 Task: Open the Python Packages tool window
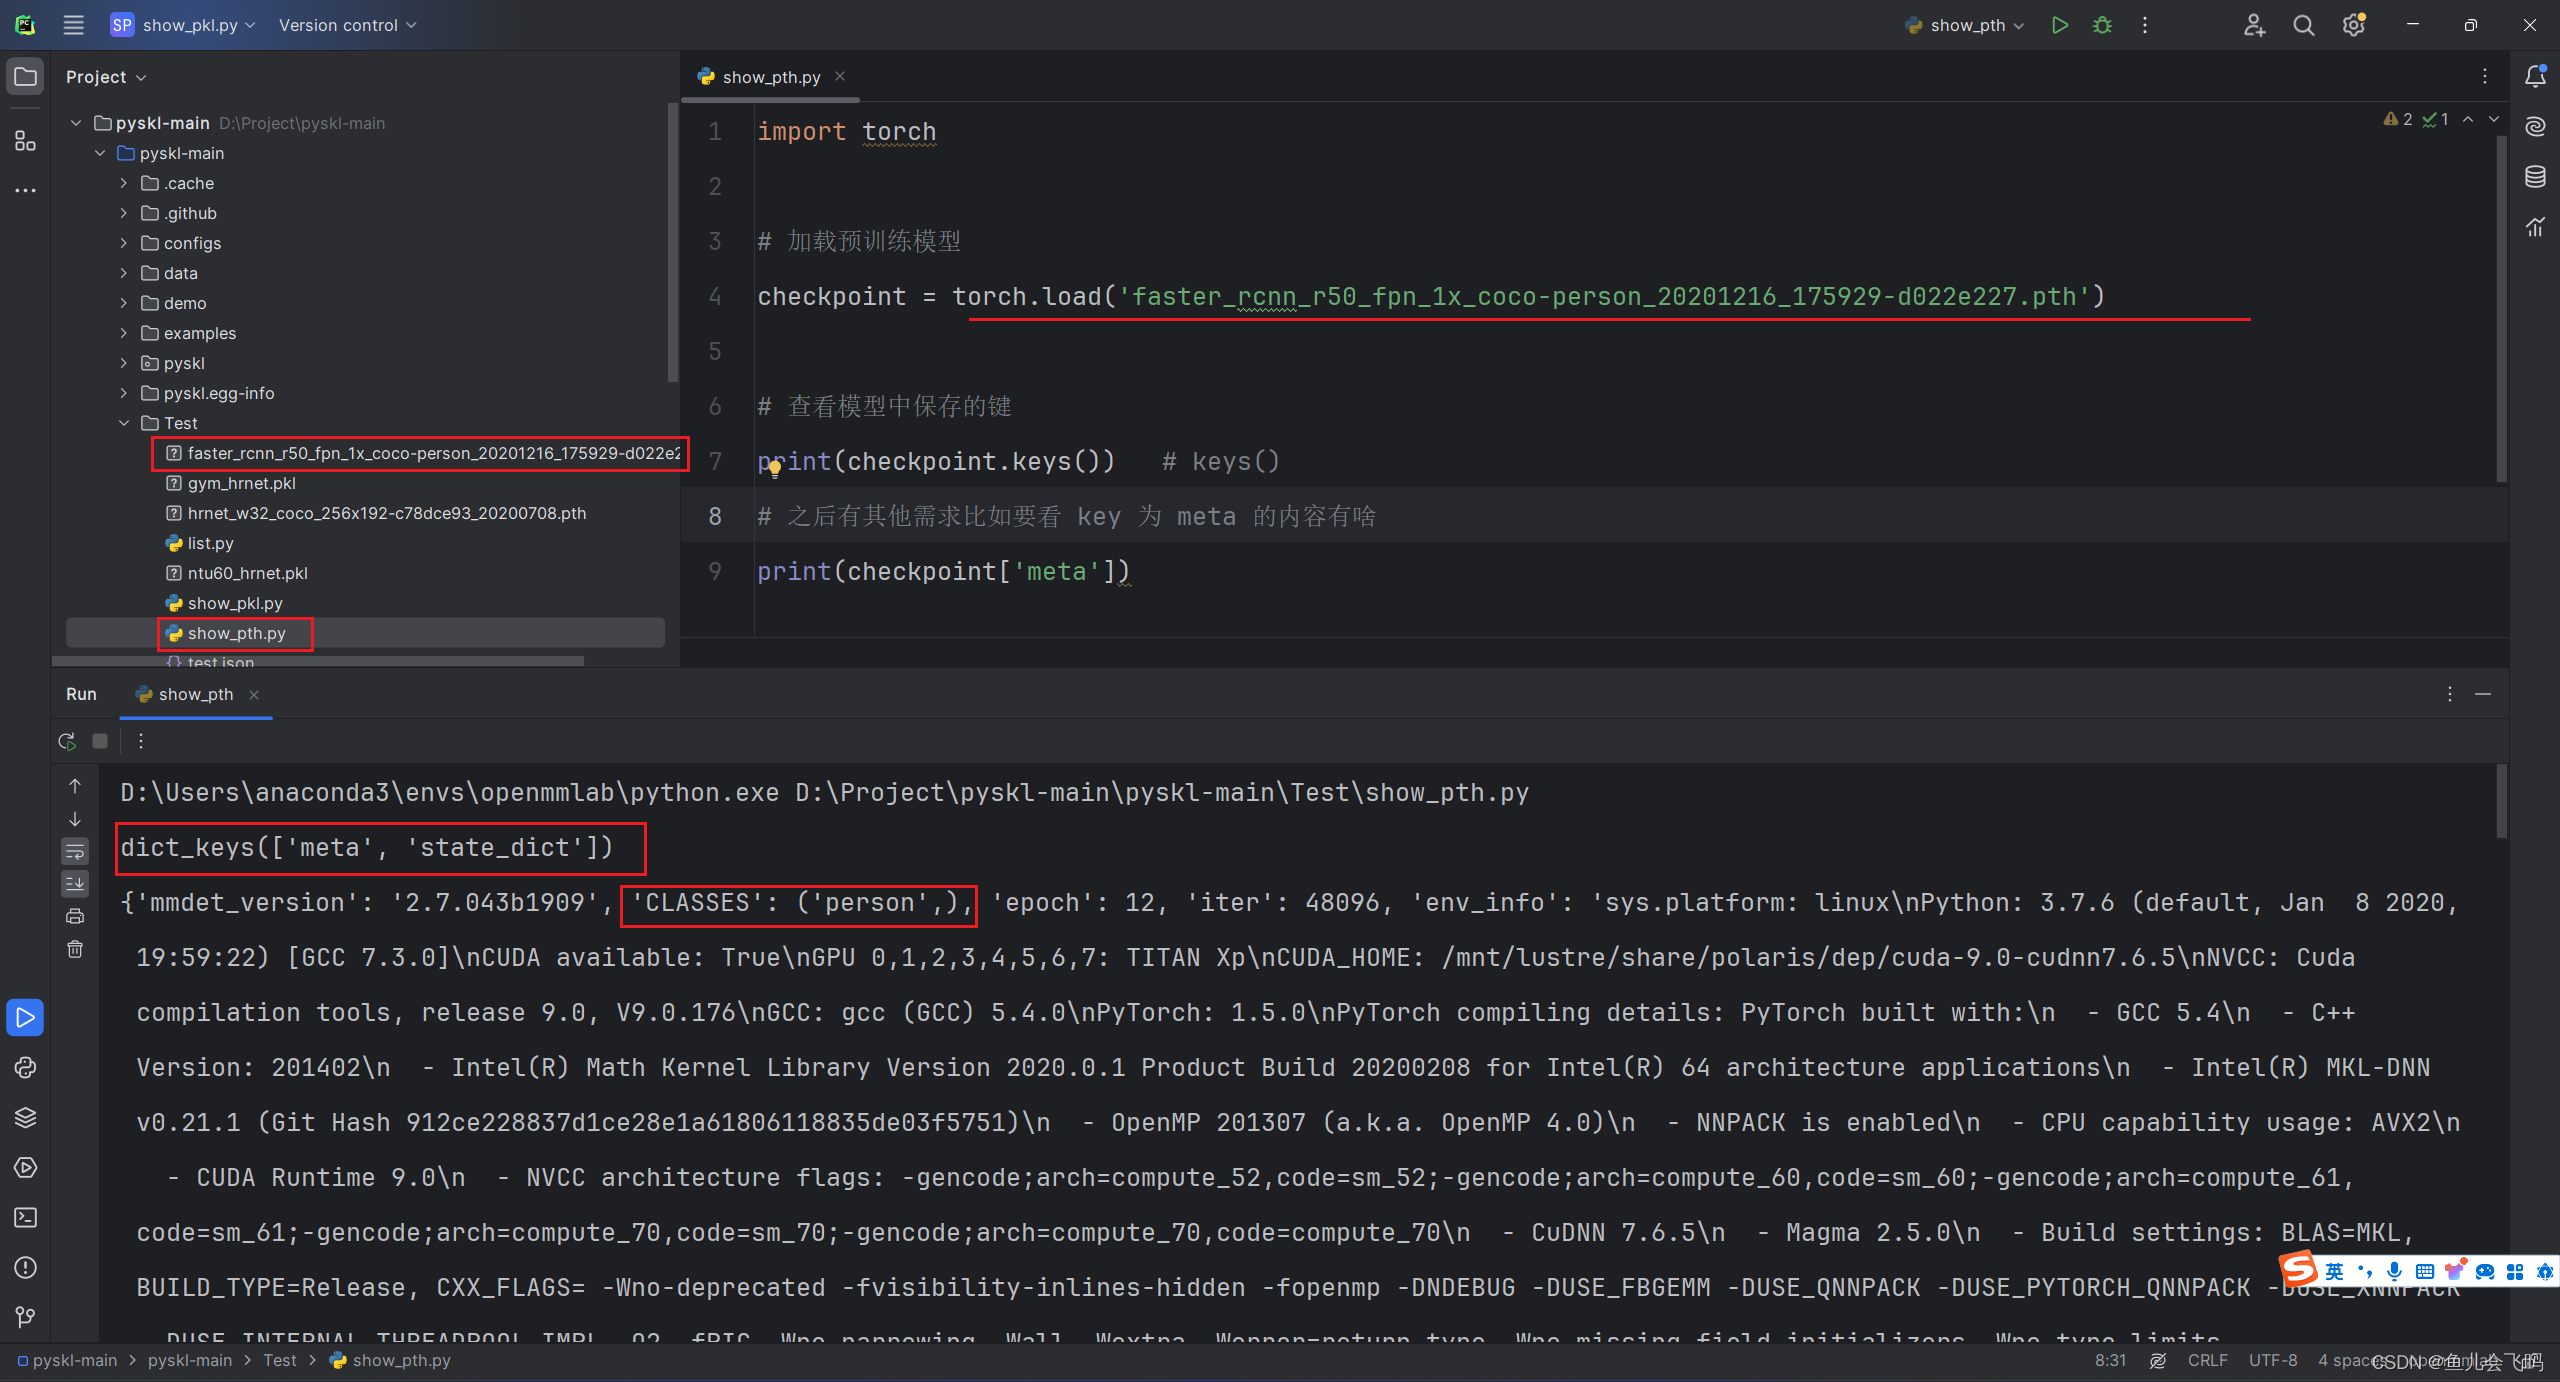[25, 1117]
